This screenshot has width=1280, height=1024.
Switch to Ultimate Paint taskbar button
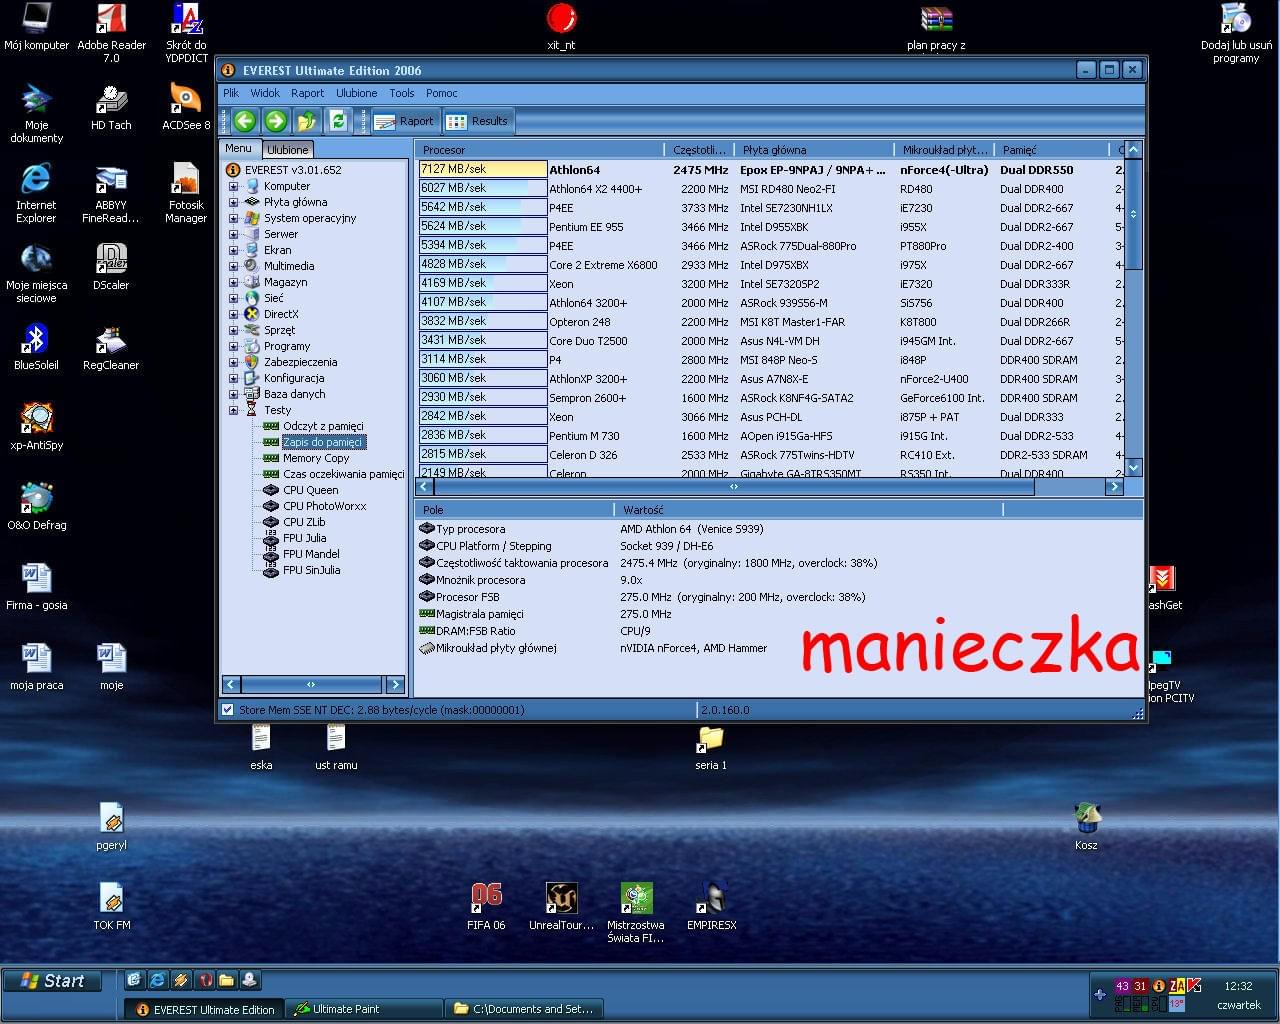[x=364, y=1009]
